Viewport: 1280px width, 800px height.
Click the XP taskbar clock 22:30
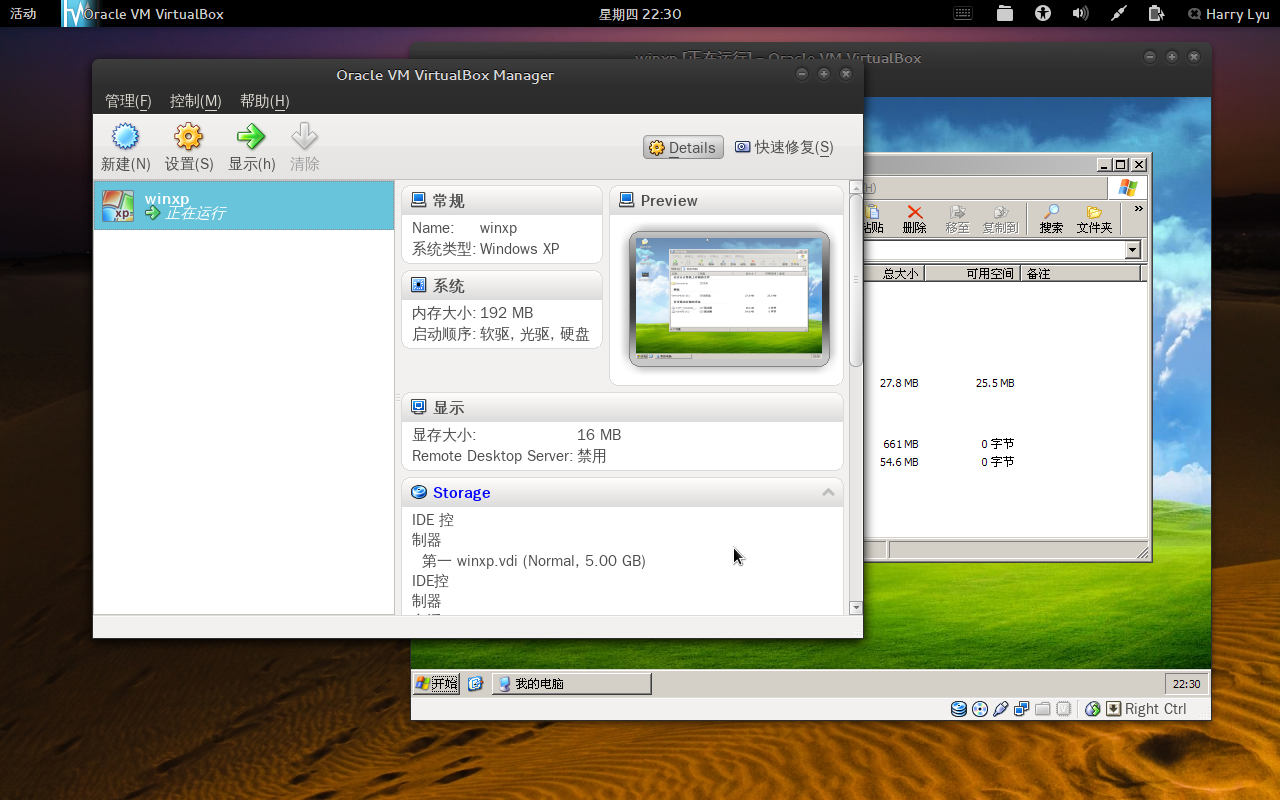click(1186, 684)
